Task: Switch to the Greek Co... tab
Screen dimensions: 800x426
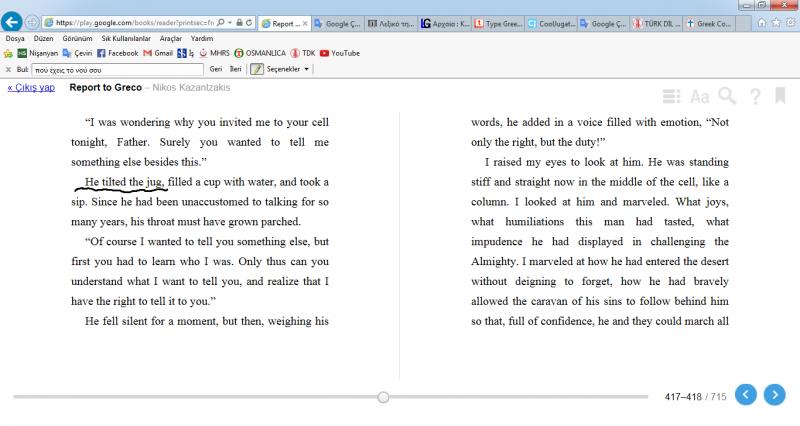Action: coord(710,23)
